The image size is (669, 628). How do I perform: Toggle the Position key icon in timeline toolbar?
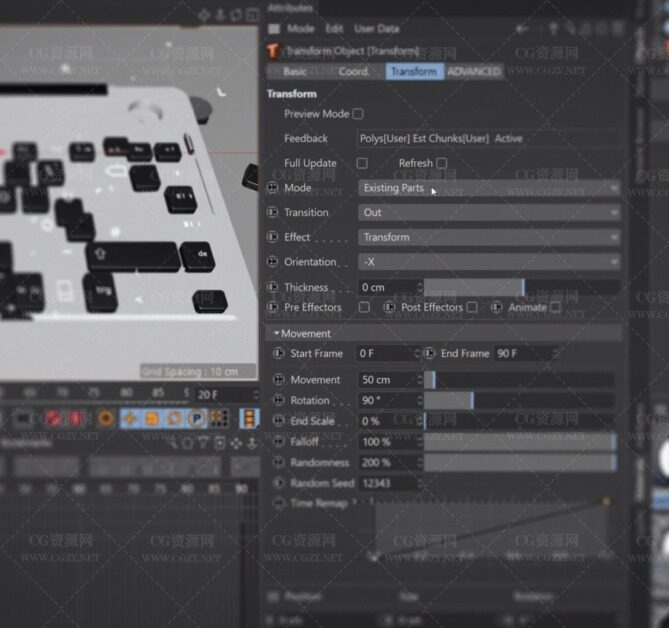[x=130, y=418]
